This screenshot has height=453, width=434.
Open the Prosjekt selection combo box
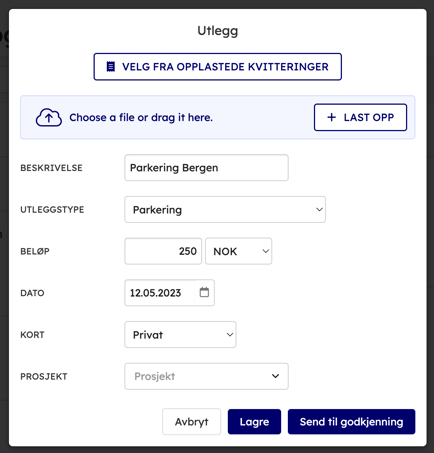pos(206,376)
